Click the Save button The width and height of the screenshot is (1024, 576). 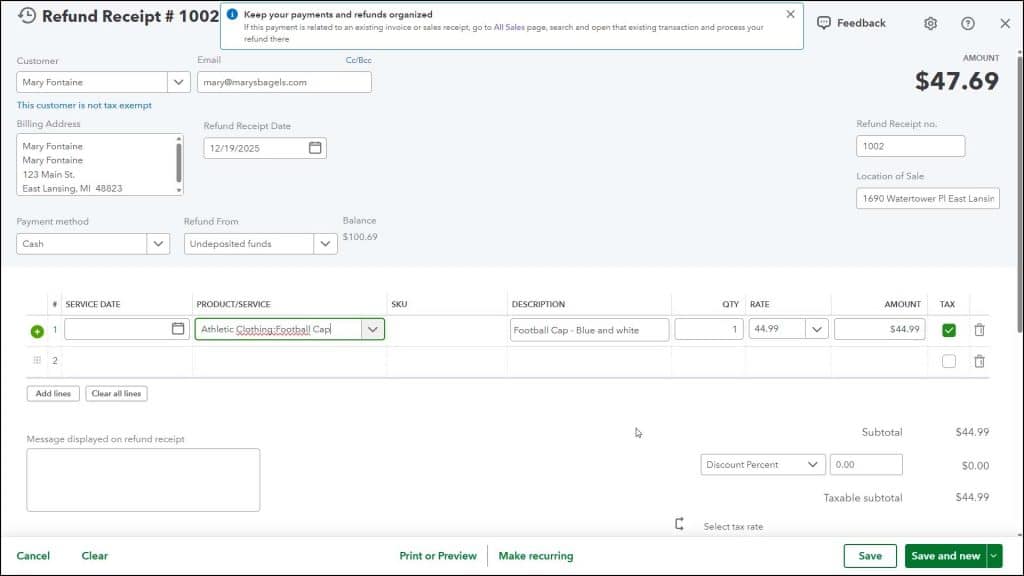[870, 556]
